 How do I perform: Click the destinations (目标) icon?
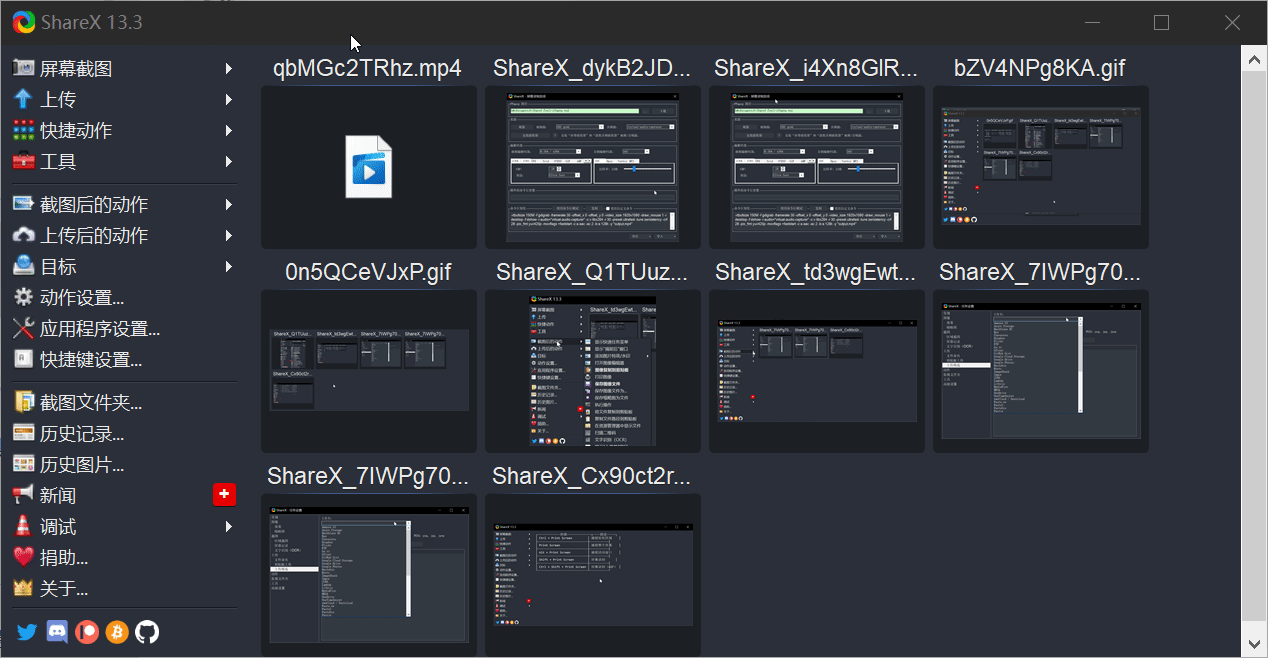click(24, 266)
